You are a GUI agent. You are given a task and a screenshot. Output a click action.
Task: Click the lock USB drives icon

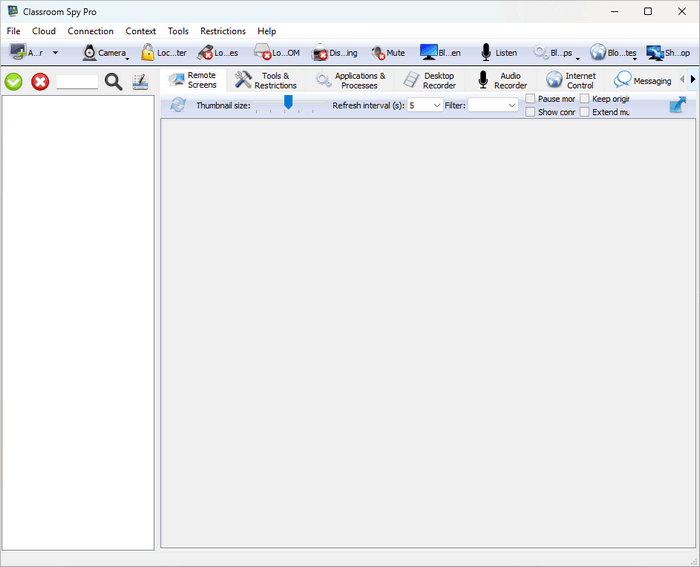pyautogui.click(x=205, y=52)
